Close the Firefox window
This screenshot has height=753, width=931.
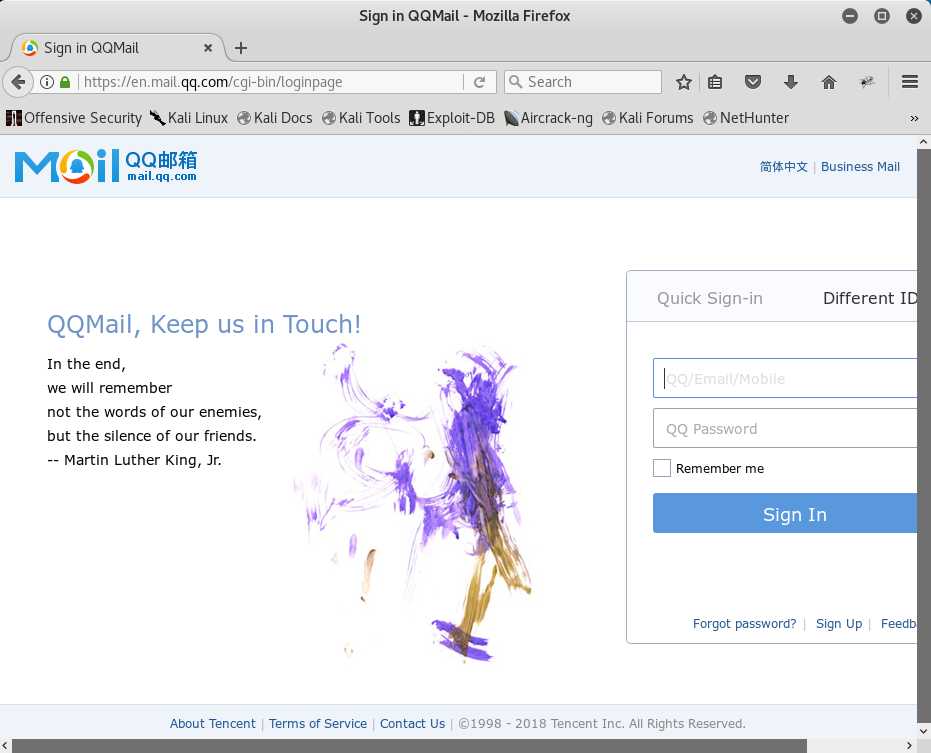[x=914, y=16]
